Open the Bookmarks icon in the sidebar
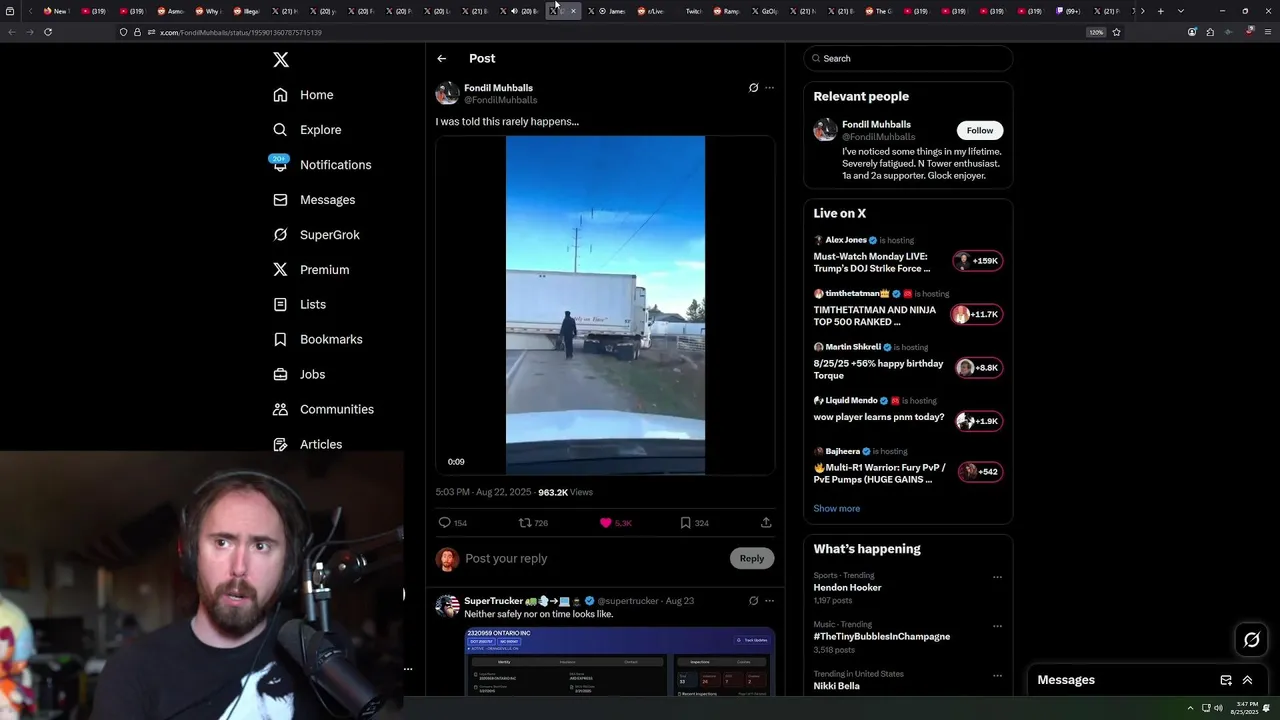The width and height of the screenshot is (1280, 720). pyautogui.click(x=280, y=339)
